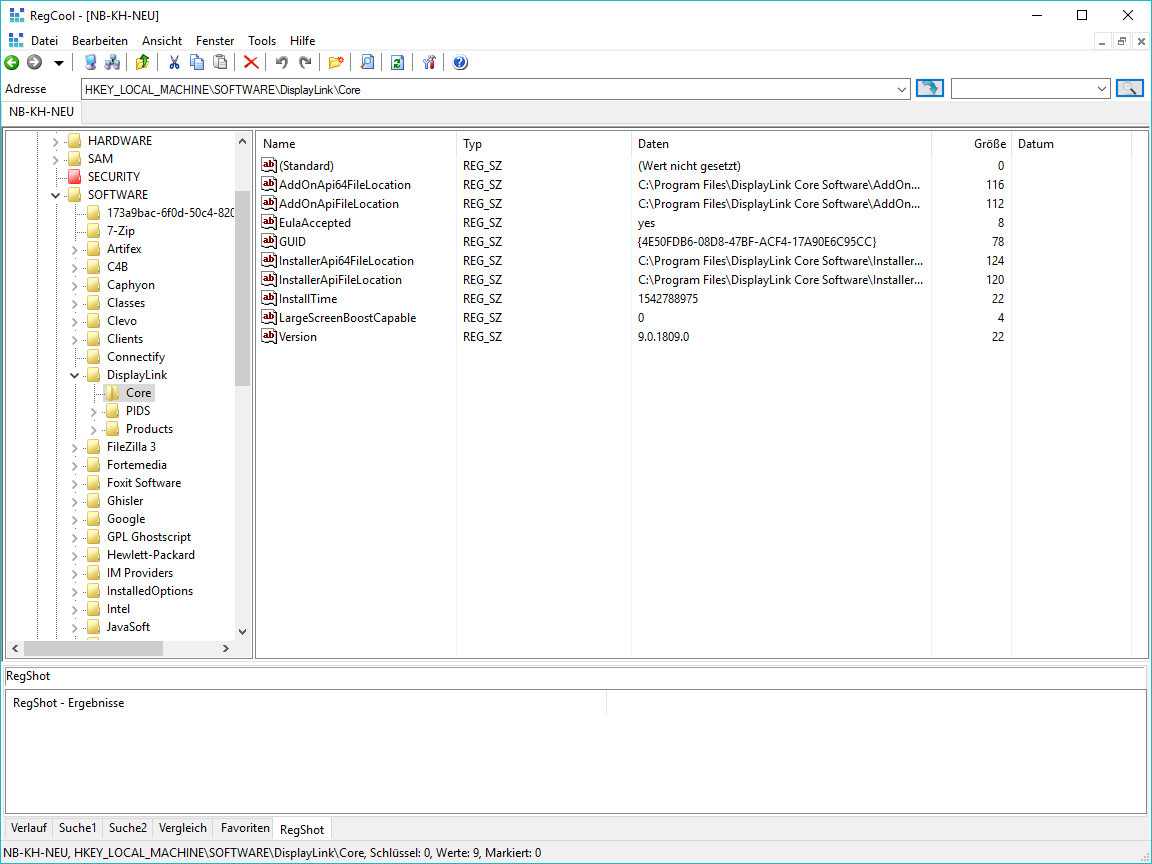Sort by the Typ column header
This screenshot has height=864, width=1152.
(x=544, y=144)
